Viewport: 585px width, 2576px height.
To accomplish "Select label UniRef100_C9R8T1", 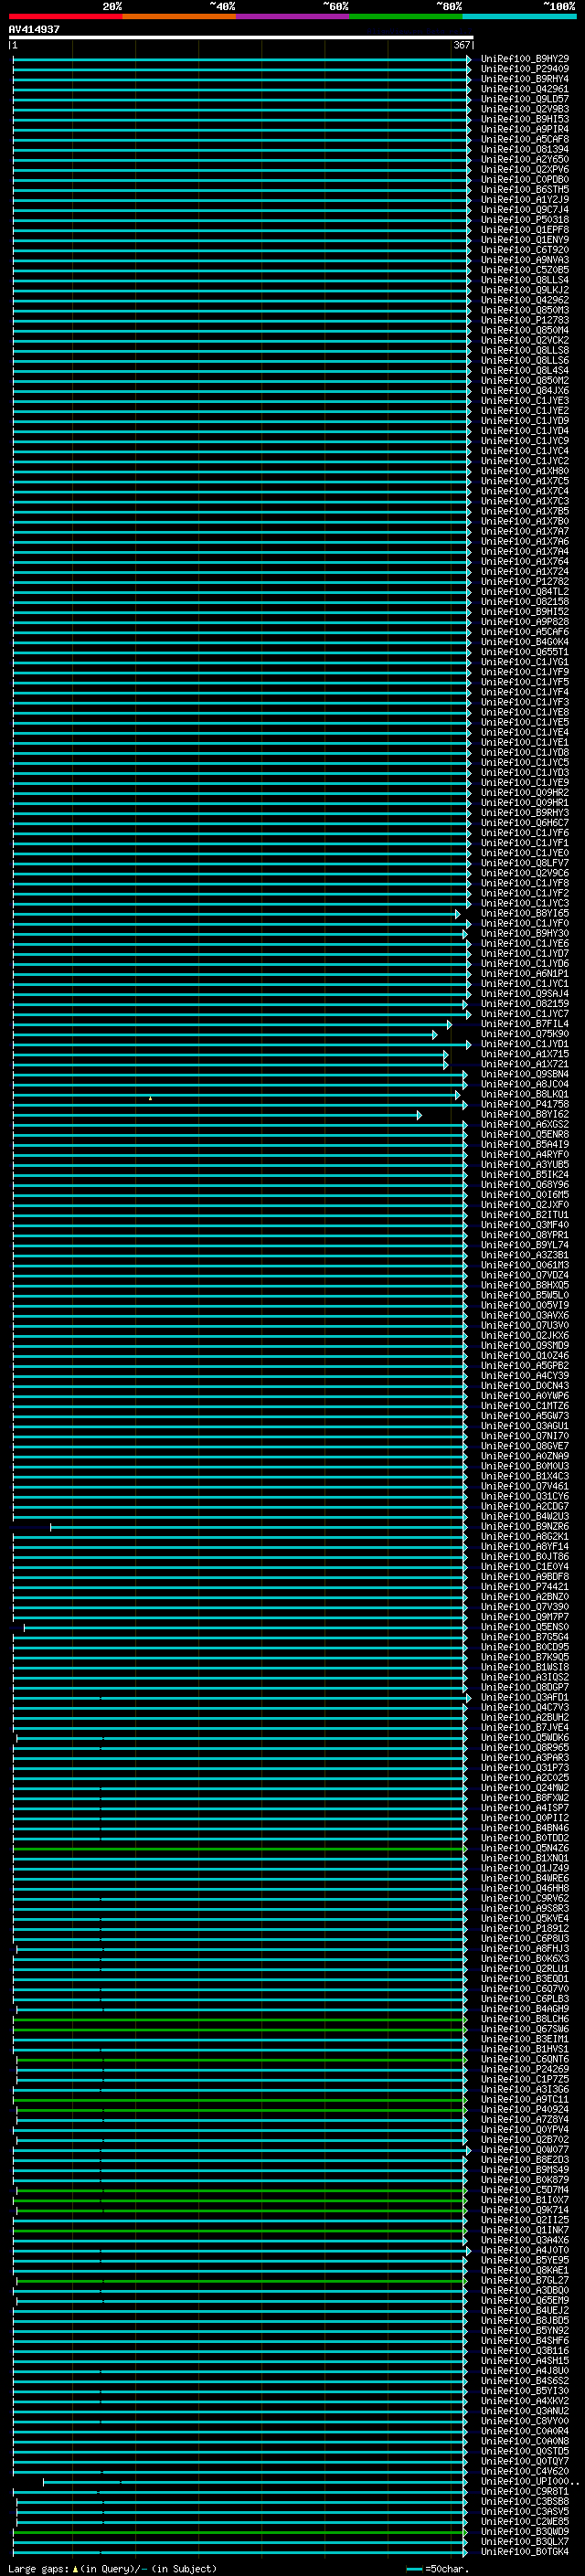I will pos(525,2491).
